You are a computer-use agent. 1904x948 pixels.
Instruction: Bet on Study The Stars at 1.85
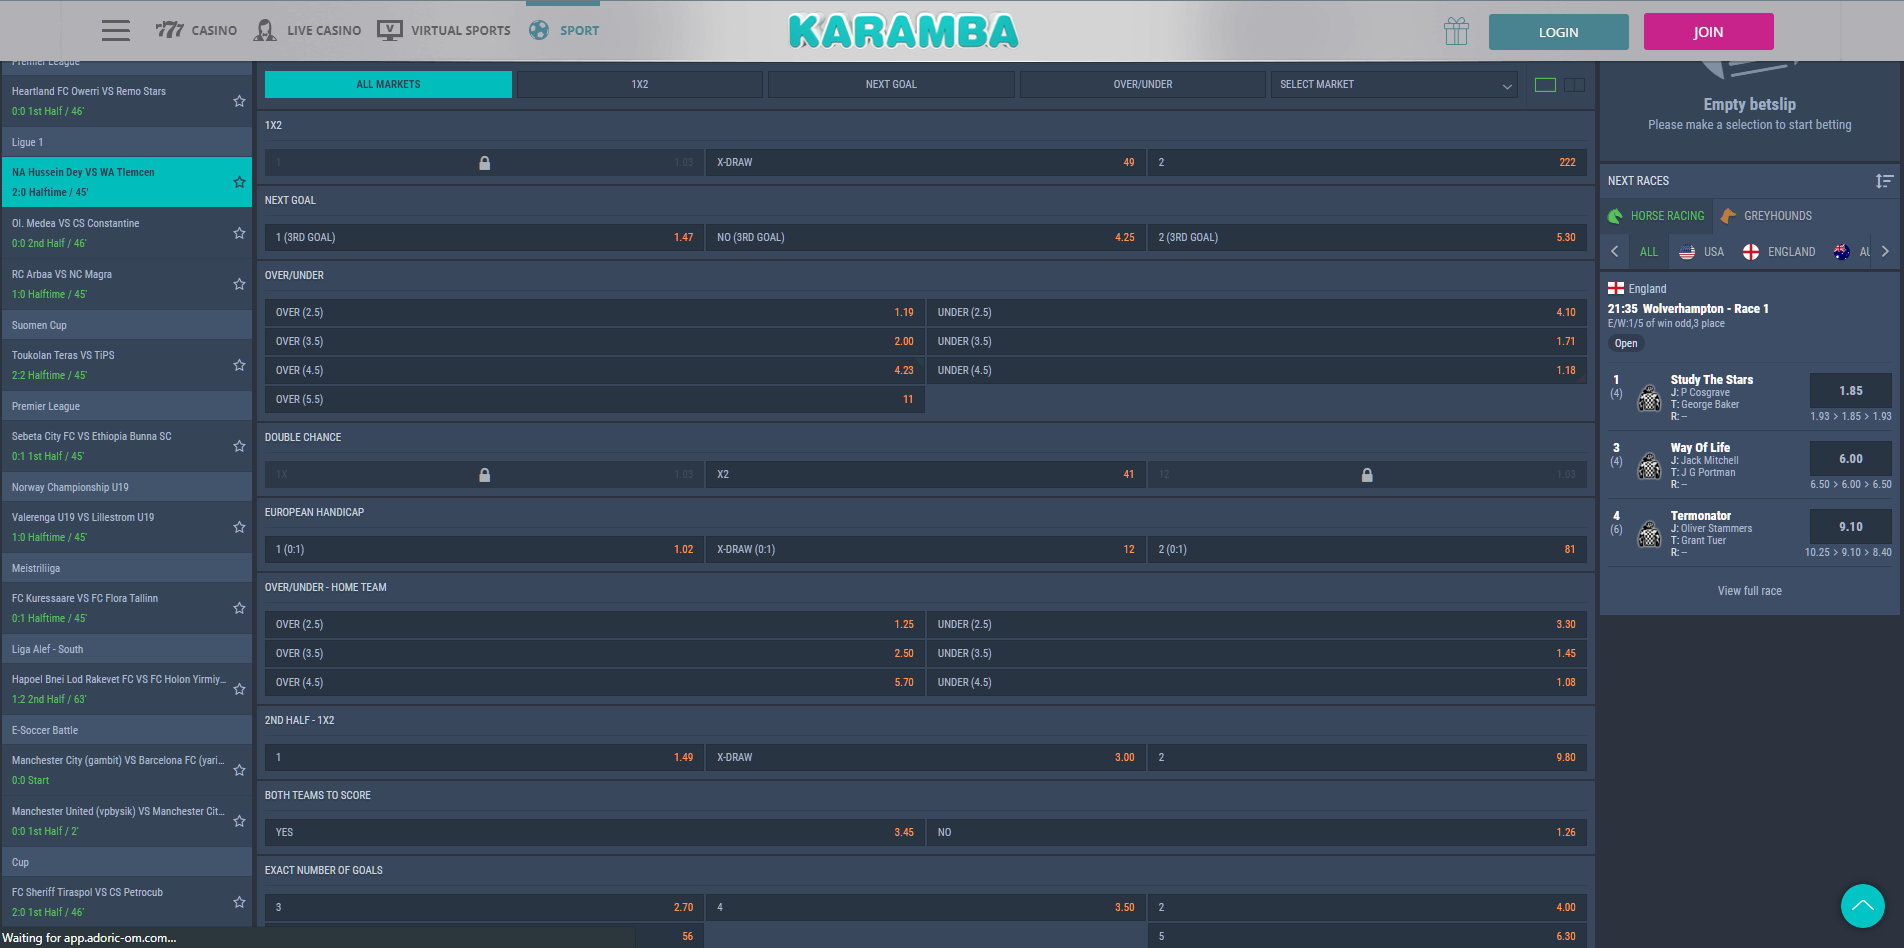1850,391
